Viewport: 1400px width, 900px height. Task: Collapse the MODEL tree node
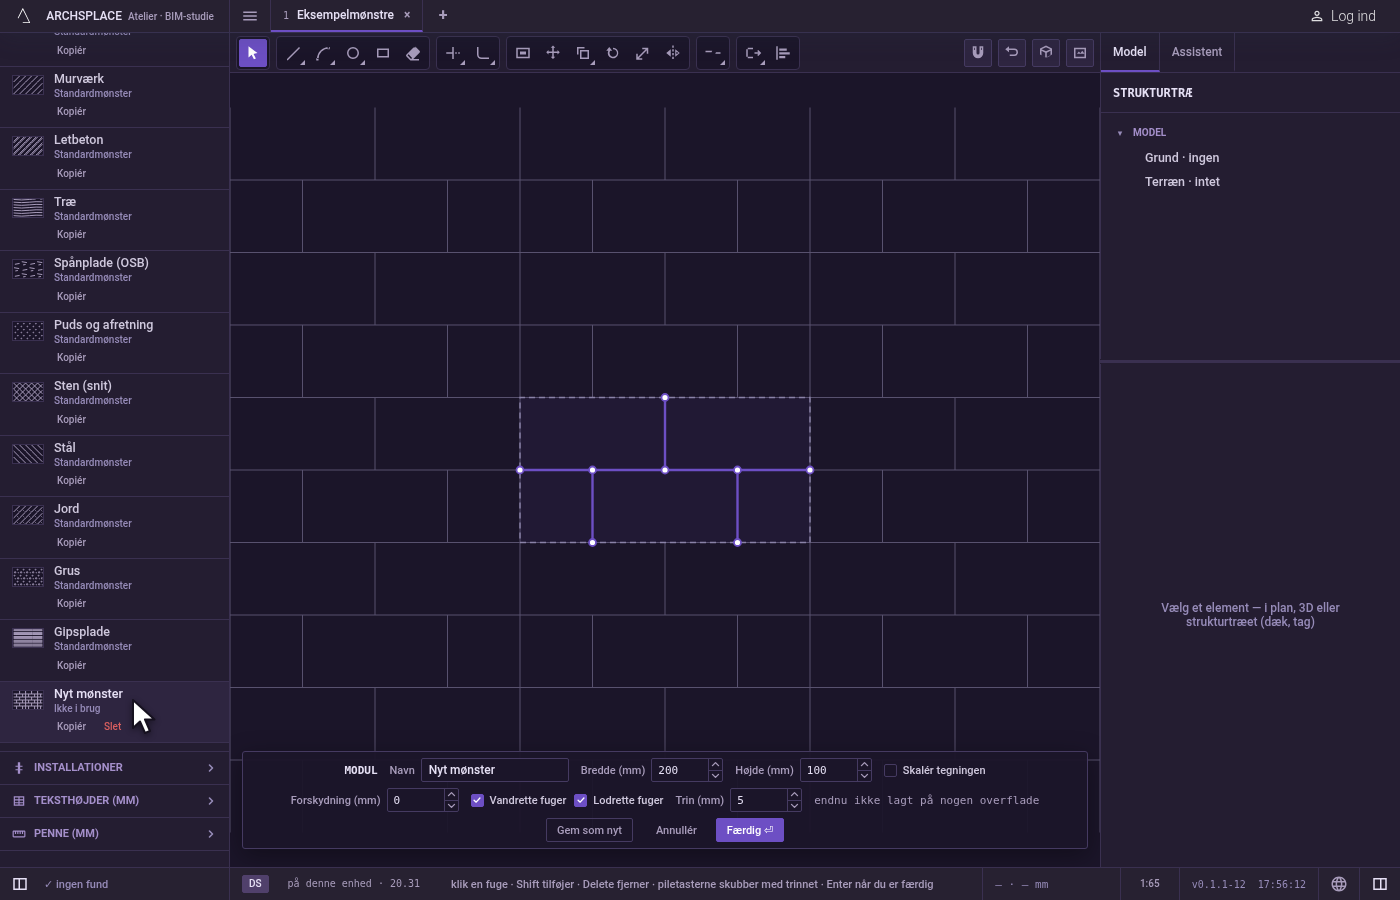pyautogui.click(x=1120, y=133)
